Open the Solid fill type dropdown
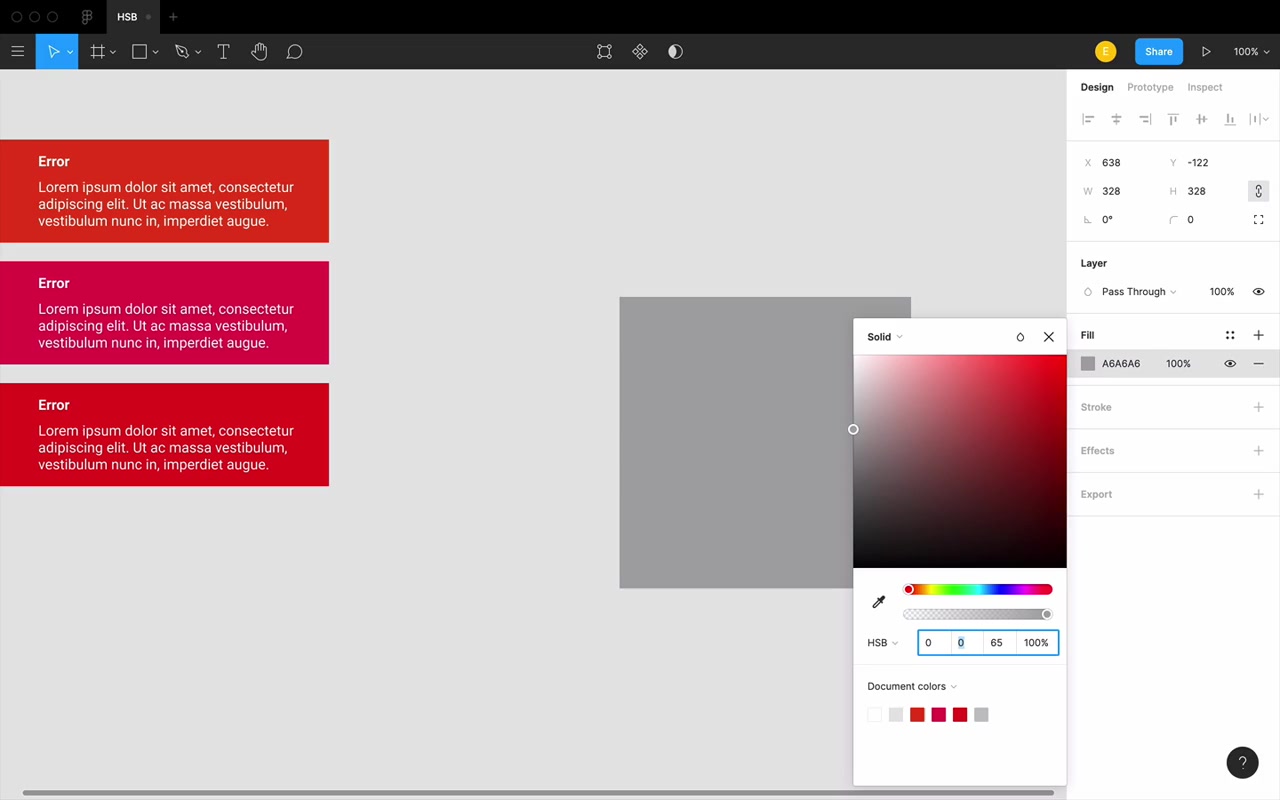This screenshot has height=800, width=1280. coord(885,337)
